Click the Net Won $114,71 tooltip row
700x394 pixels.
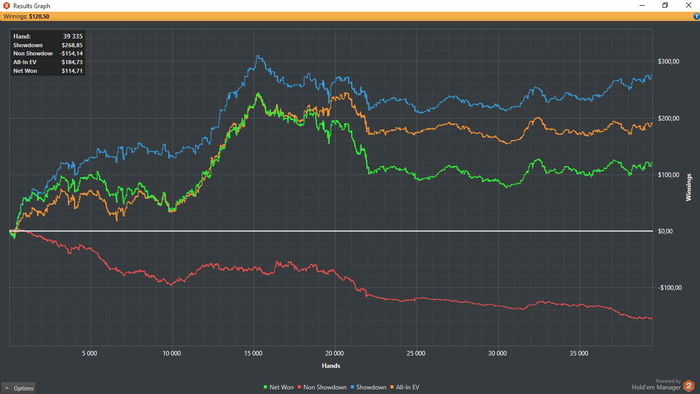tap(48, 71)
